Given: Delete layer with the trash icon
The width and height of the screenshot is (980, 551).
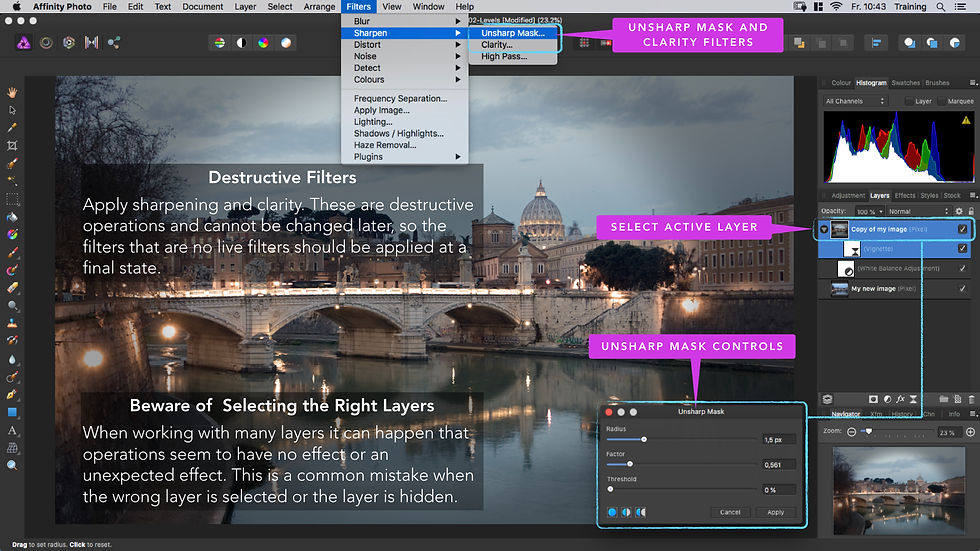Looking at the screenshot, I should pos(971,399).
